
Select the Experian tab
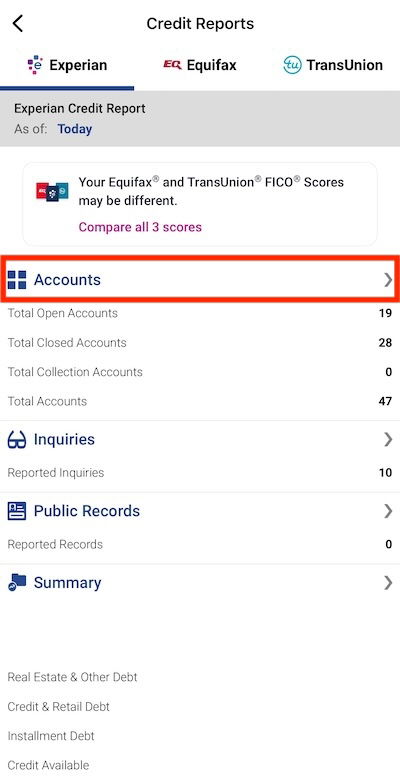click(x=67, y=65)
